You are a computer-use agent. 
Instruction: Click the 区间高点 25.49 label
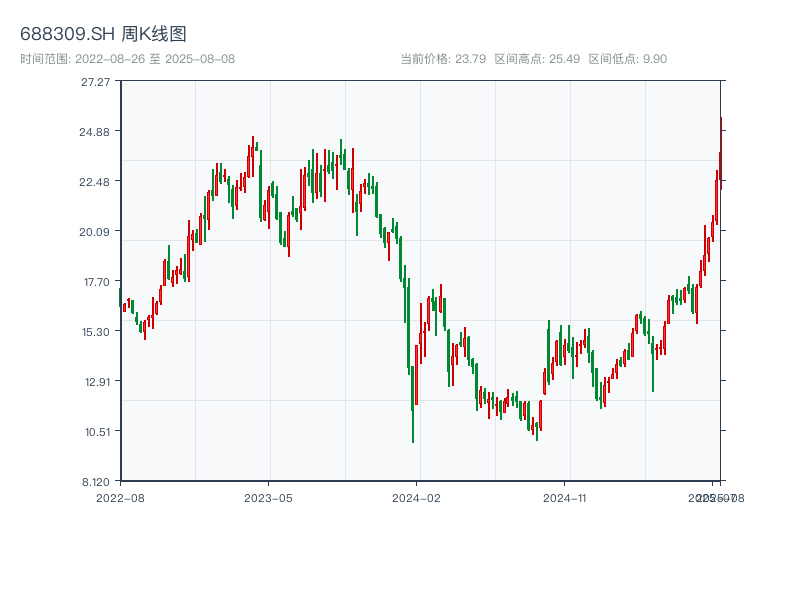coord(537,59)
